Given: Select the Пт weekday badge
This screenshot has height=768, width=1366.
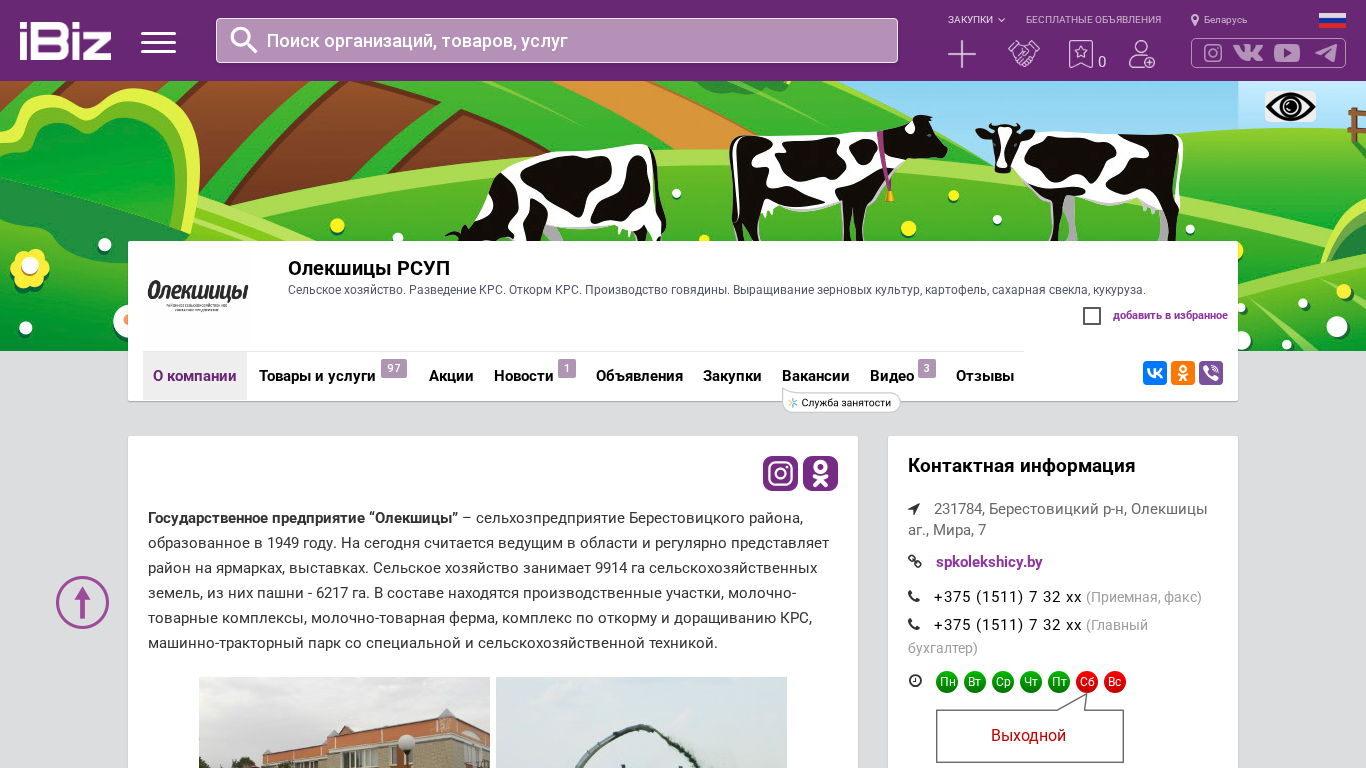Looking at the screenshot, I should [1059, 682].
